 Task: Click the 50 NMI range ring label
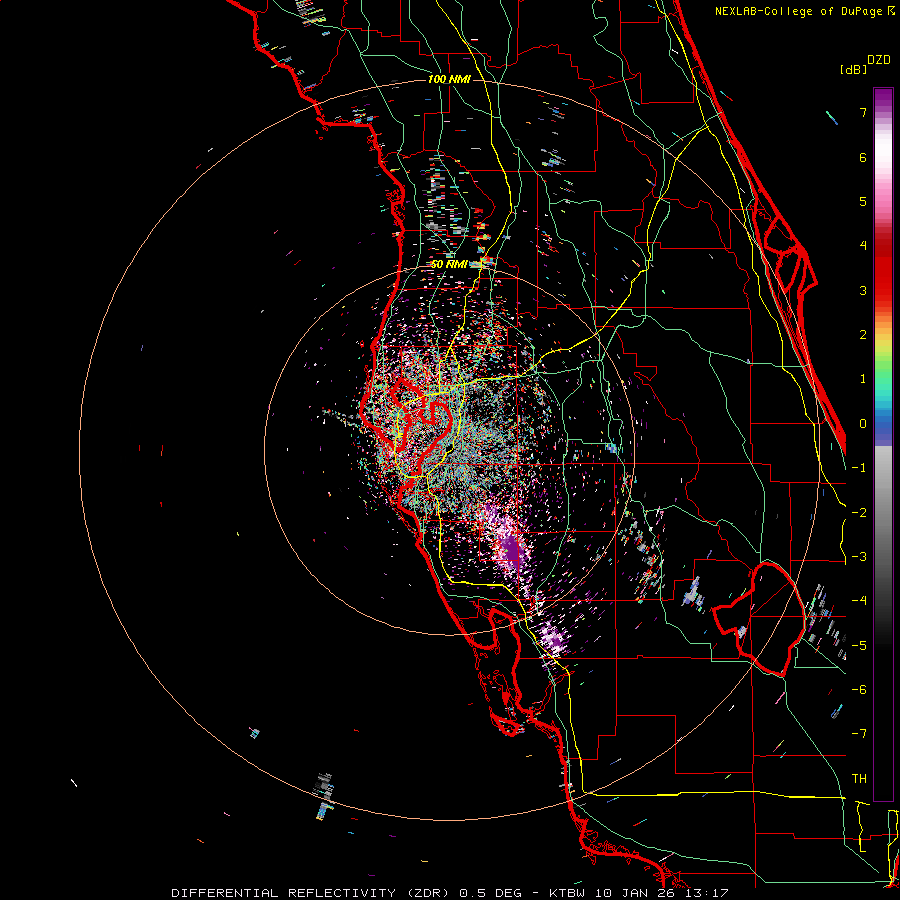[x=449, y=265]
